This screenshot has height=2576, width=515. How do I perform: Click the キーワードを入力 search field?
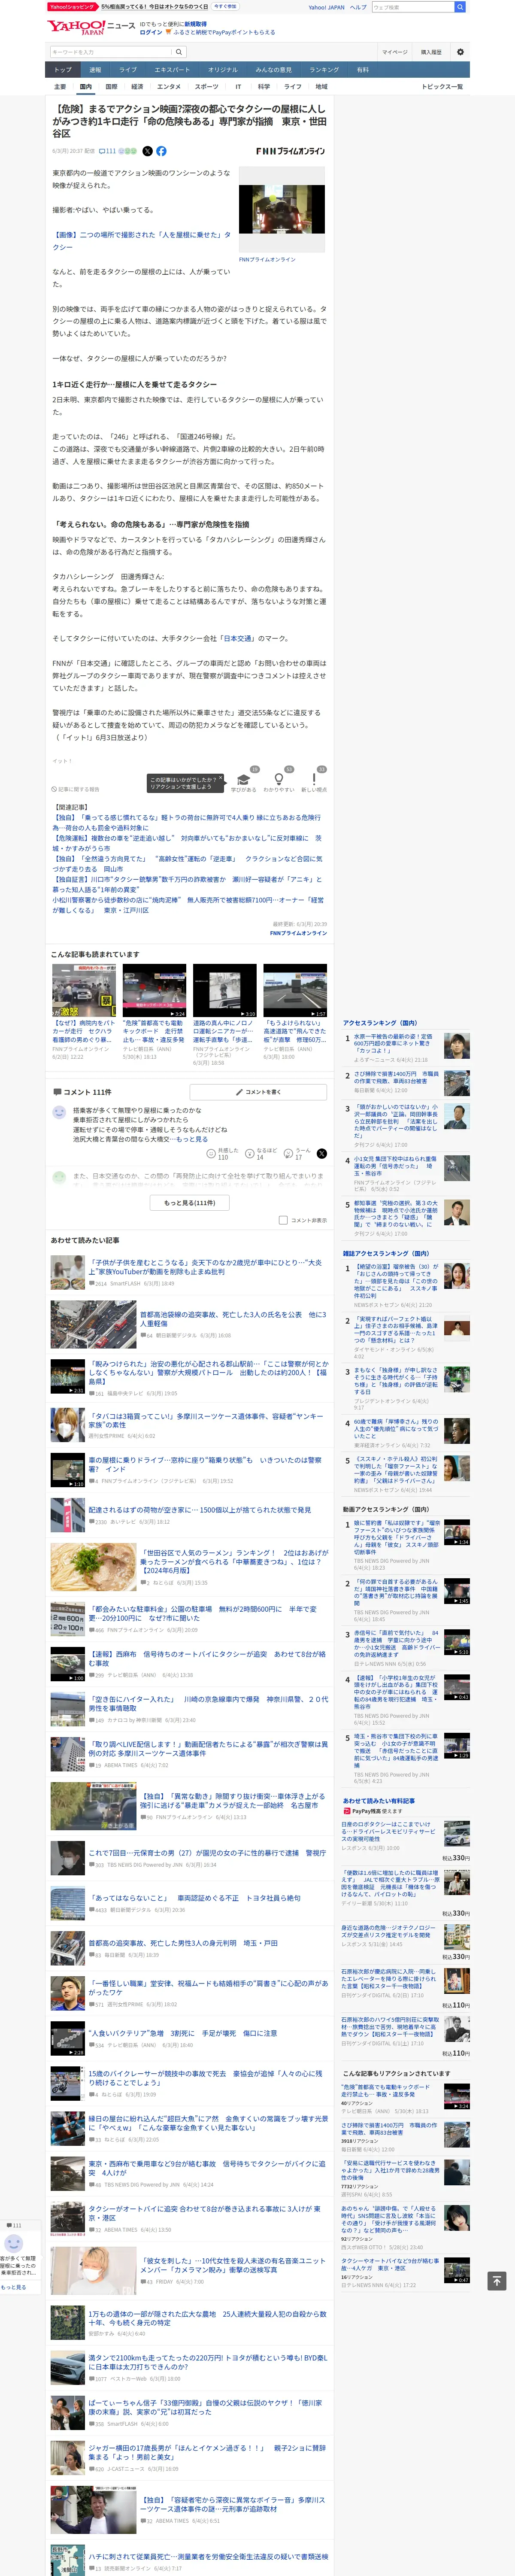tap(111, 52)
